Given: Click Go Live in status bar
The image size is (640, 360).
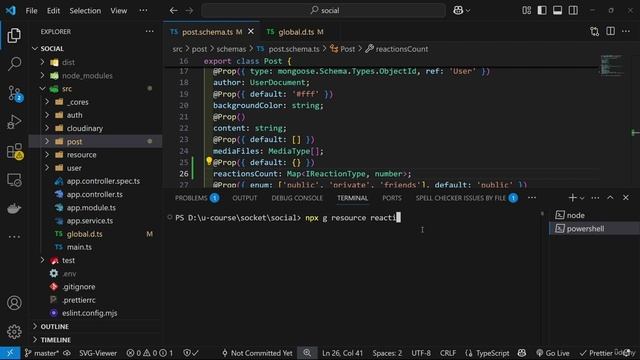Looking at the screenshot, I should pos(553,353).
